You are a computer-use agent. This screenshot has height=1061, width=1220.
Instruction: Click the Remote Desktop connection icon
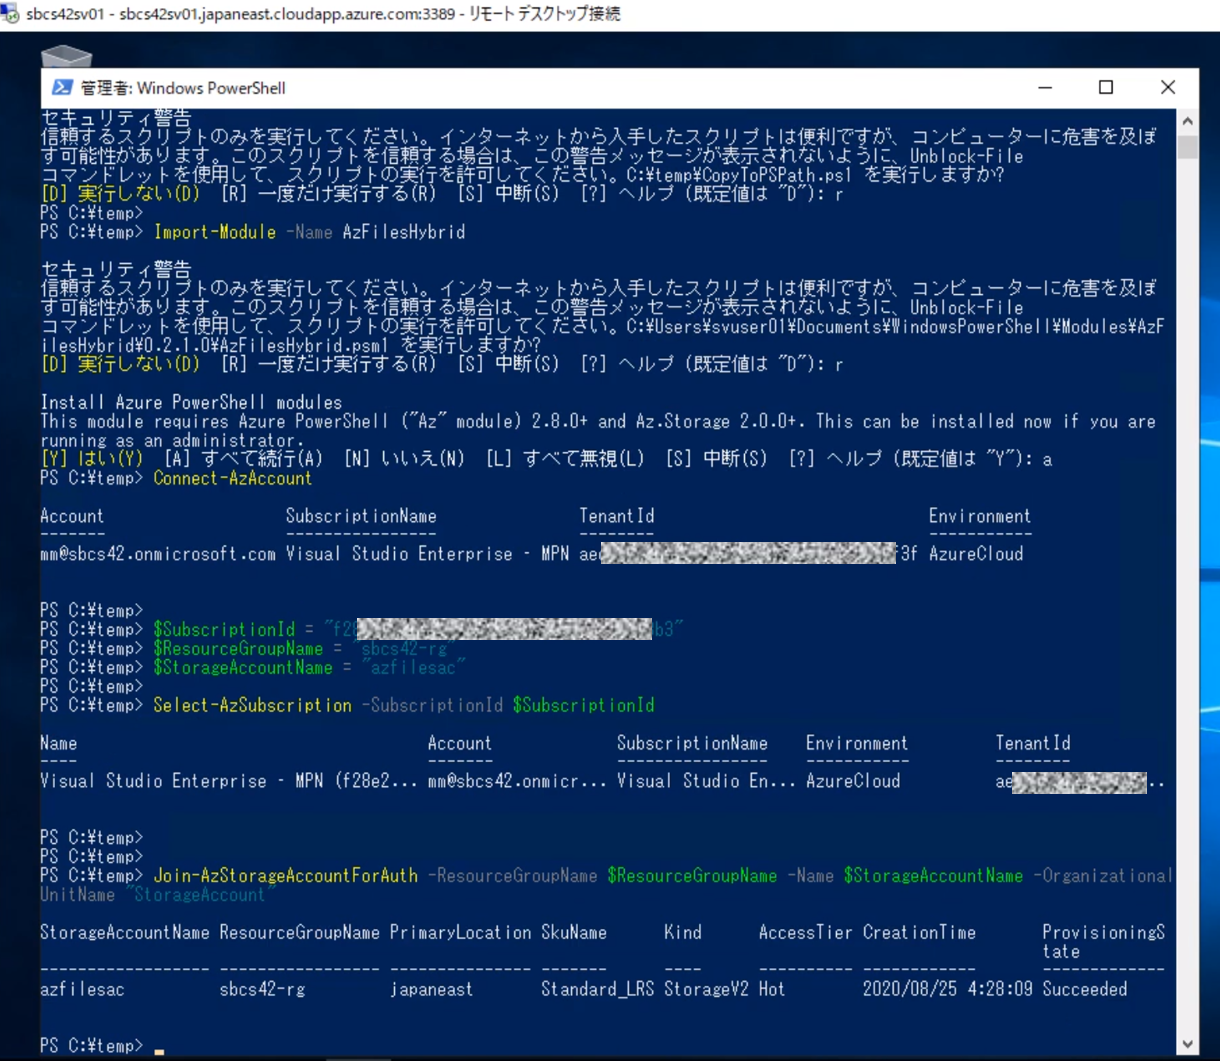[x=10, y=15]
